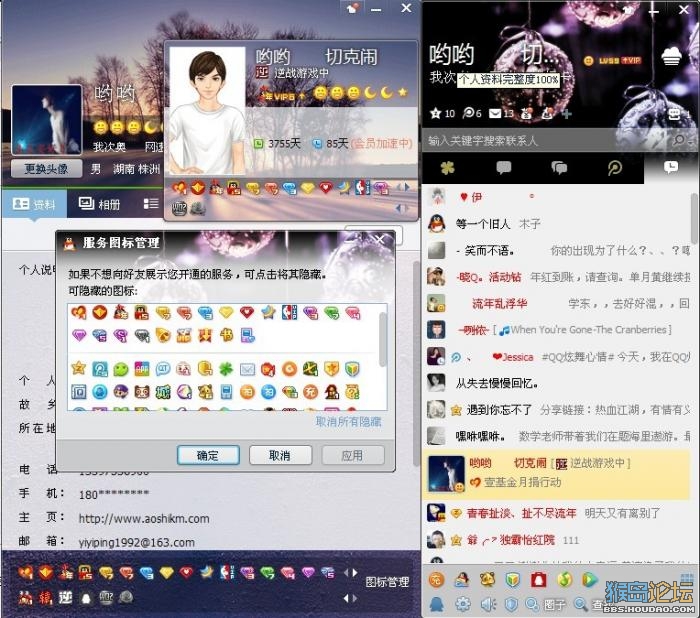Select the contact 独霸怡红院
The height and width of the screenshot is (618, 700).
pos(557,540)
